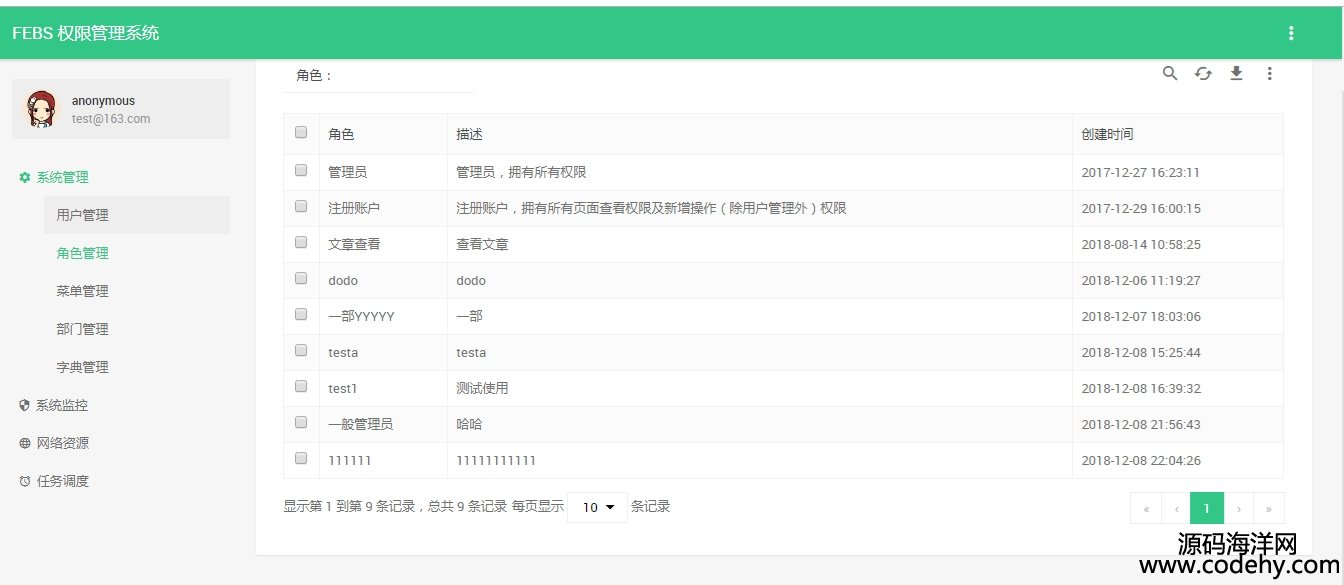Check the 管理员 row checkbox

[301, 170]
